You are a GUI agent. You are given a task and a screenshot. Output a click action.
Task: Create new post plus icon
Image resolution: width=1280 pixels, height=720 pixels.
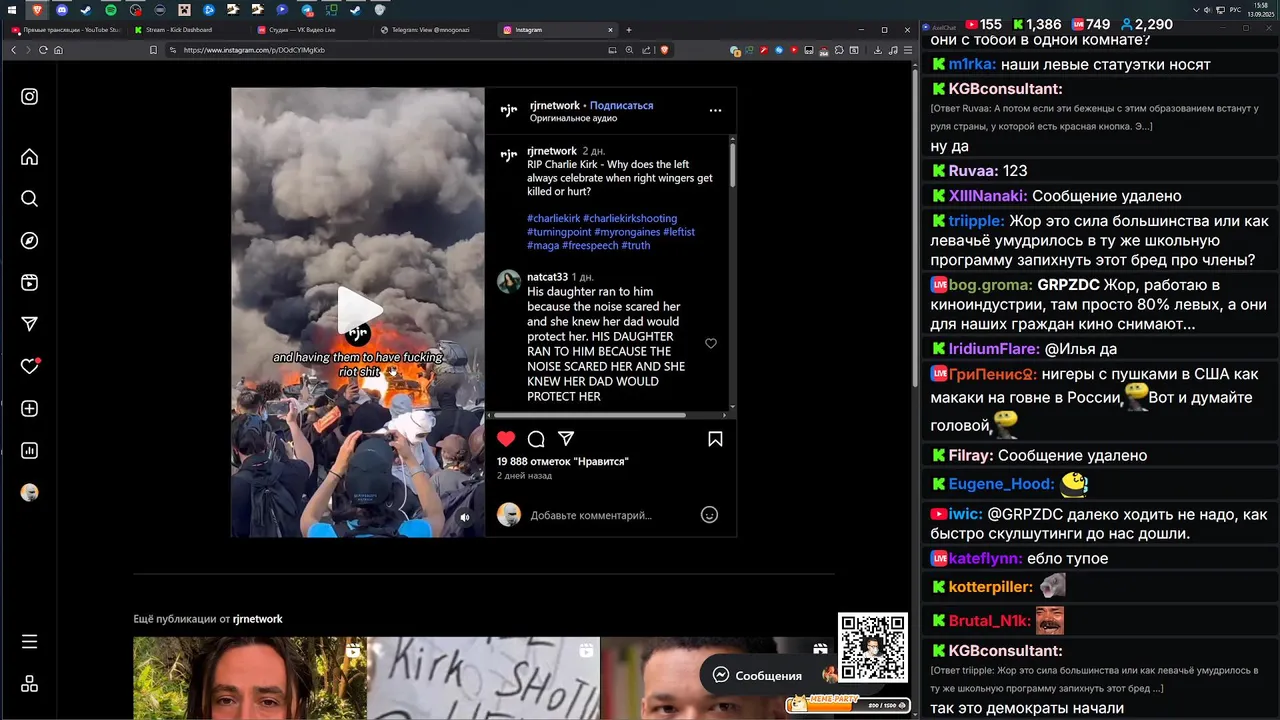tap(29, 409)
